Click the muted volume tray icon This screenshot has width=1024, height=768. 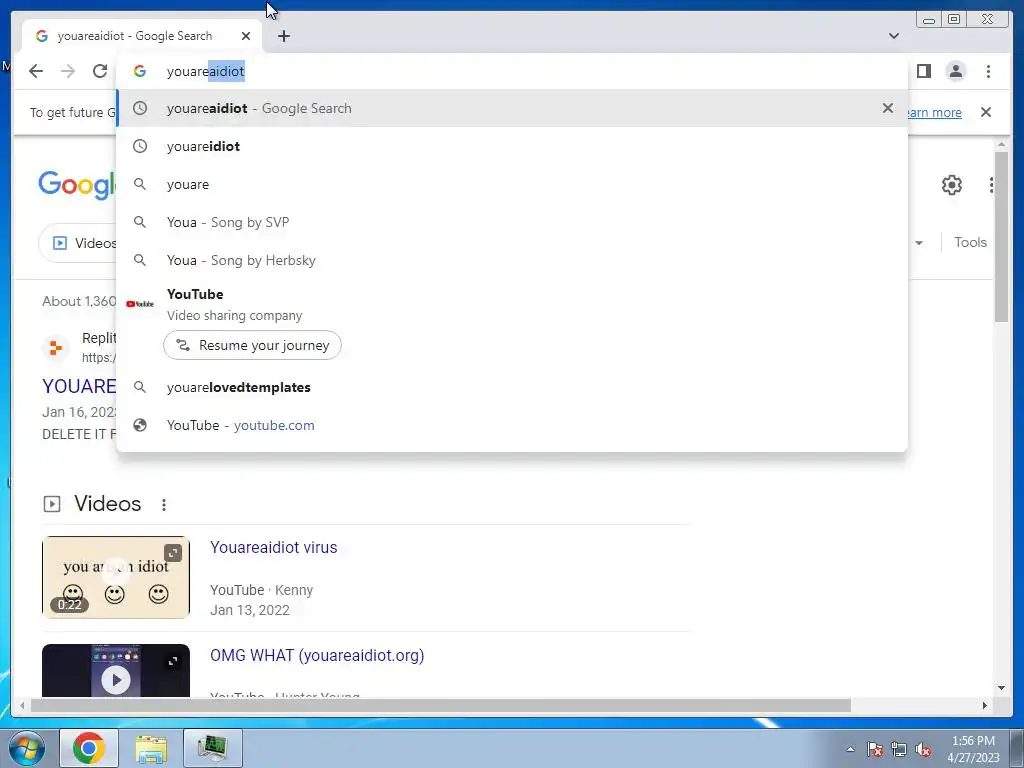923,749
